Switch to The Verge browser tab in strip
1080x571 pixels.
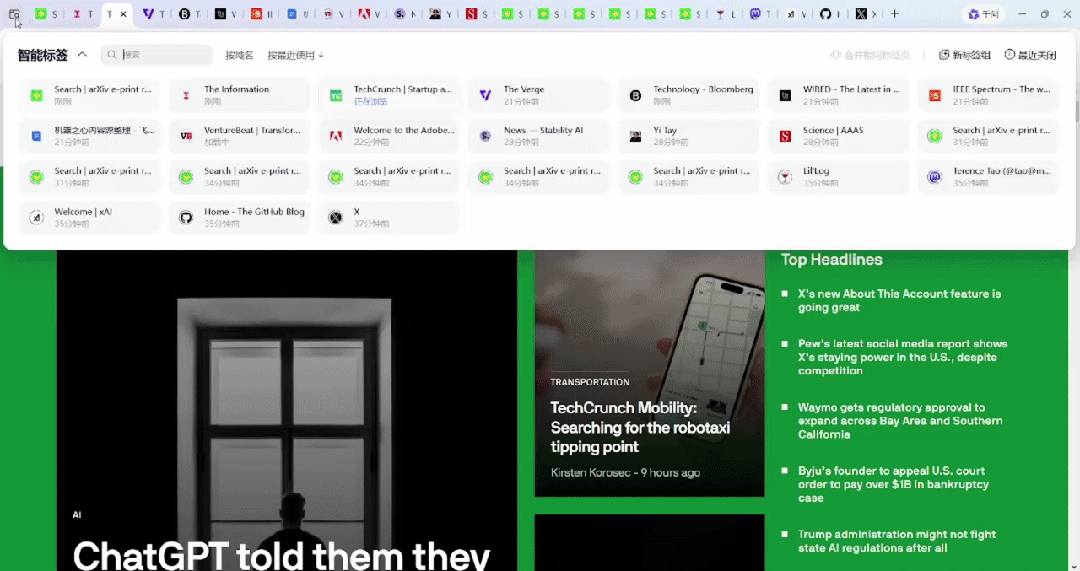(149, 14)
